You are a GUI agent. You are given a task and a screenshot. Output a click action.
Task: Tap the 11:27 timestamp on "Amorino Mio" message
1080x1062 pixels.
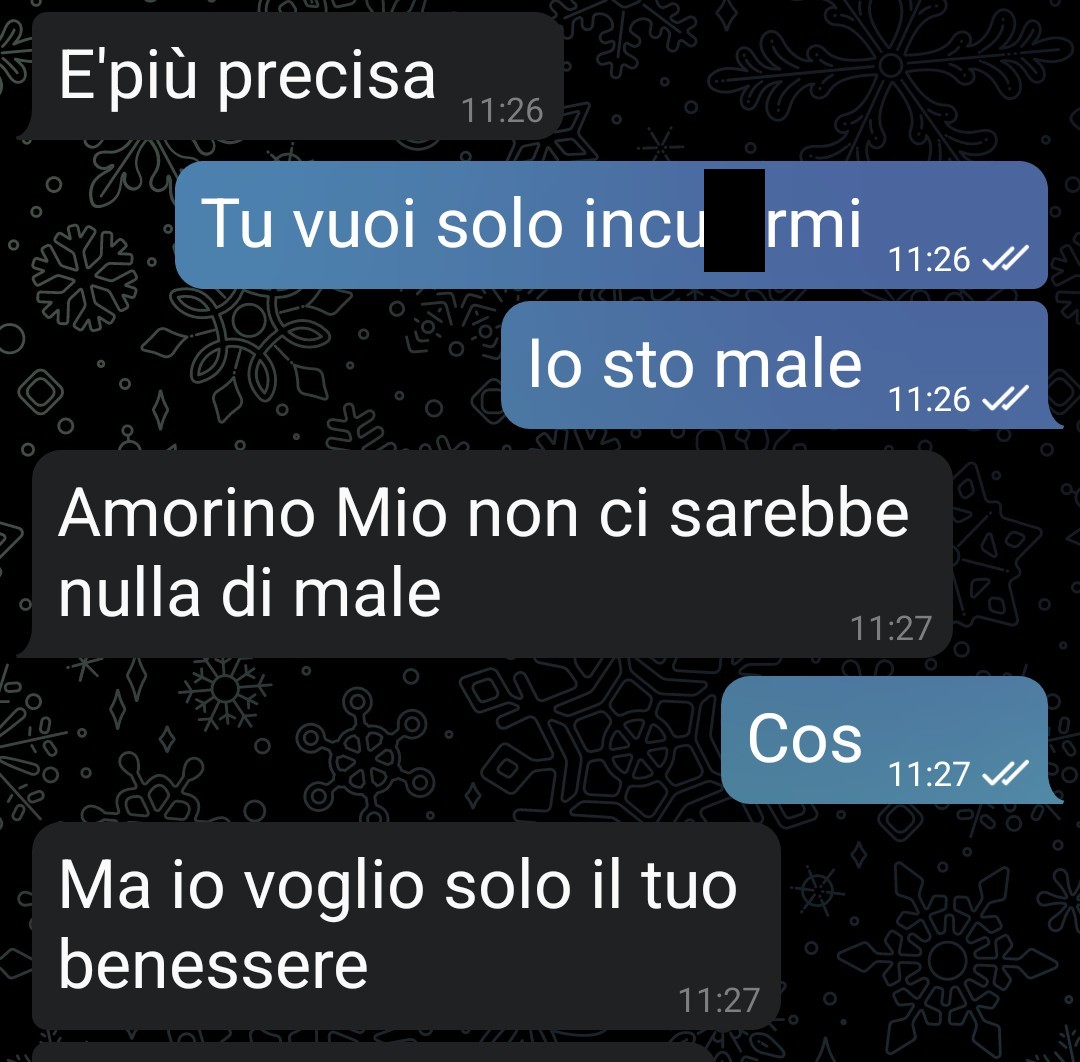[891, 628]
